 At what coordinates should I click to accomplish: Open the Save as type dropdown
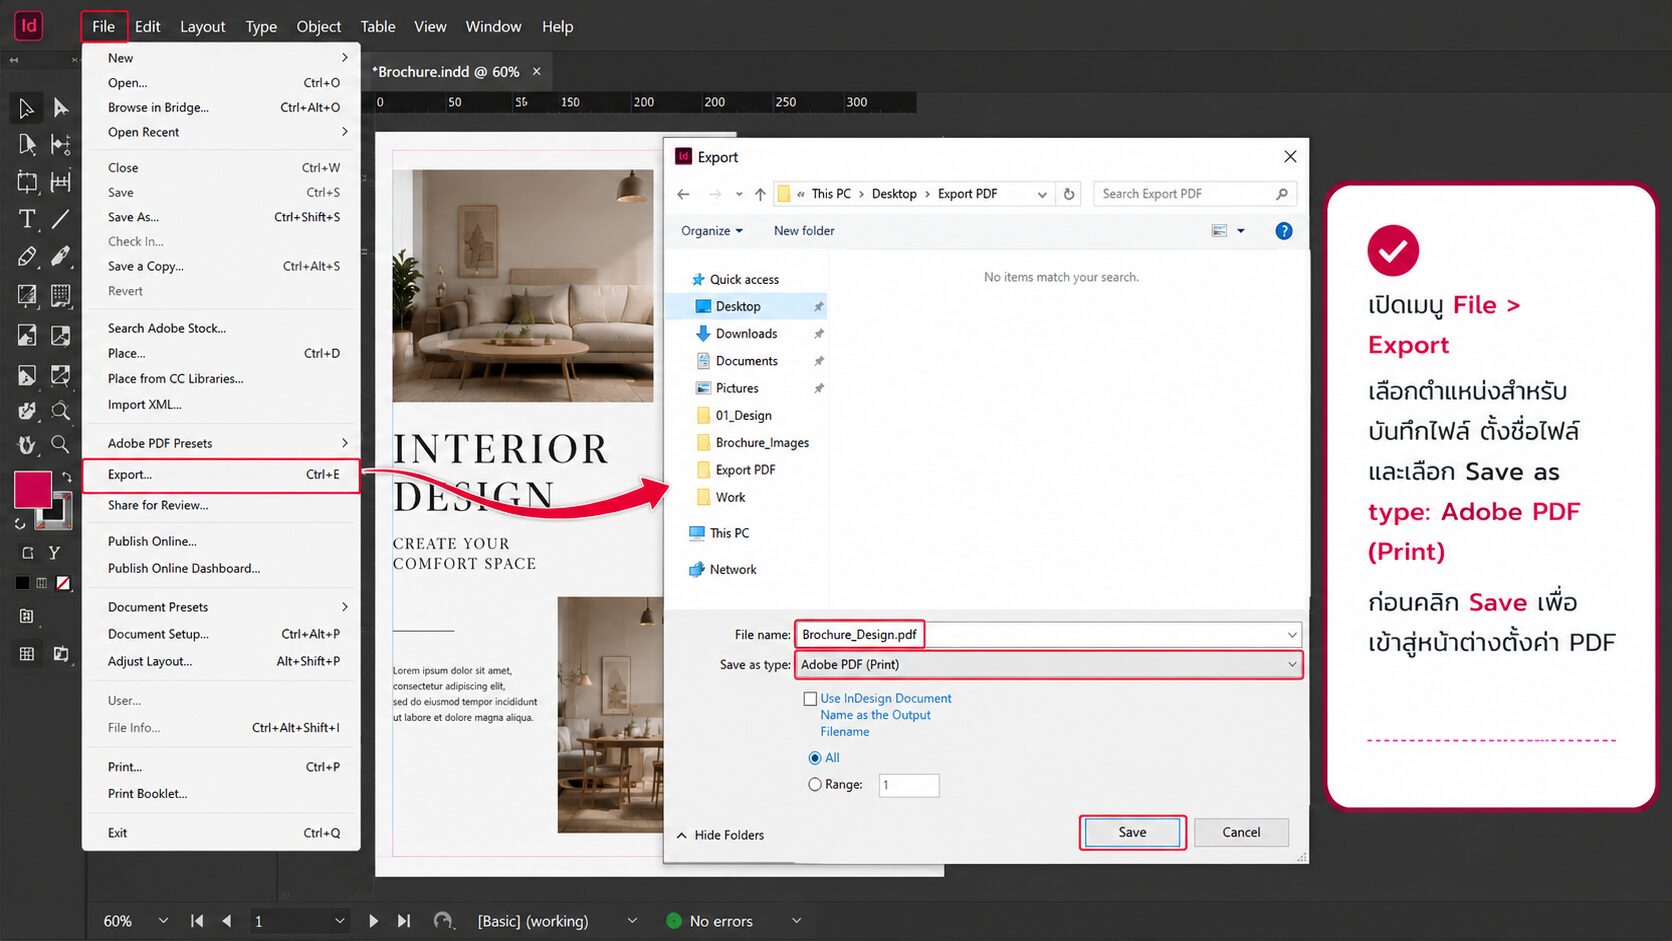1292,665
